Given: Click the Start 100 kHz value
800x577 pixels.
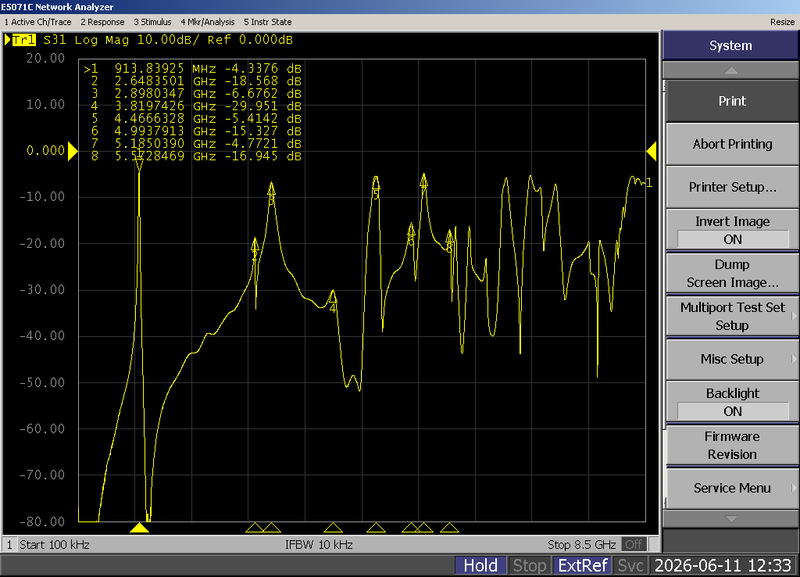Looking at the screenshot, I should [54, 544].
